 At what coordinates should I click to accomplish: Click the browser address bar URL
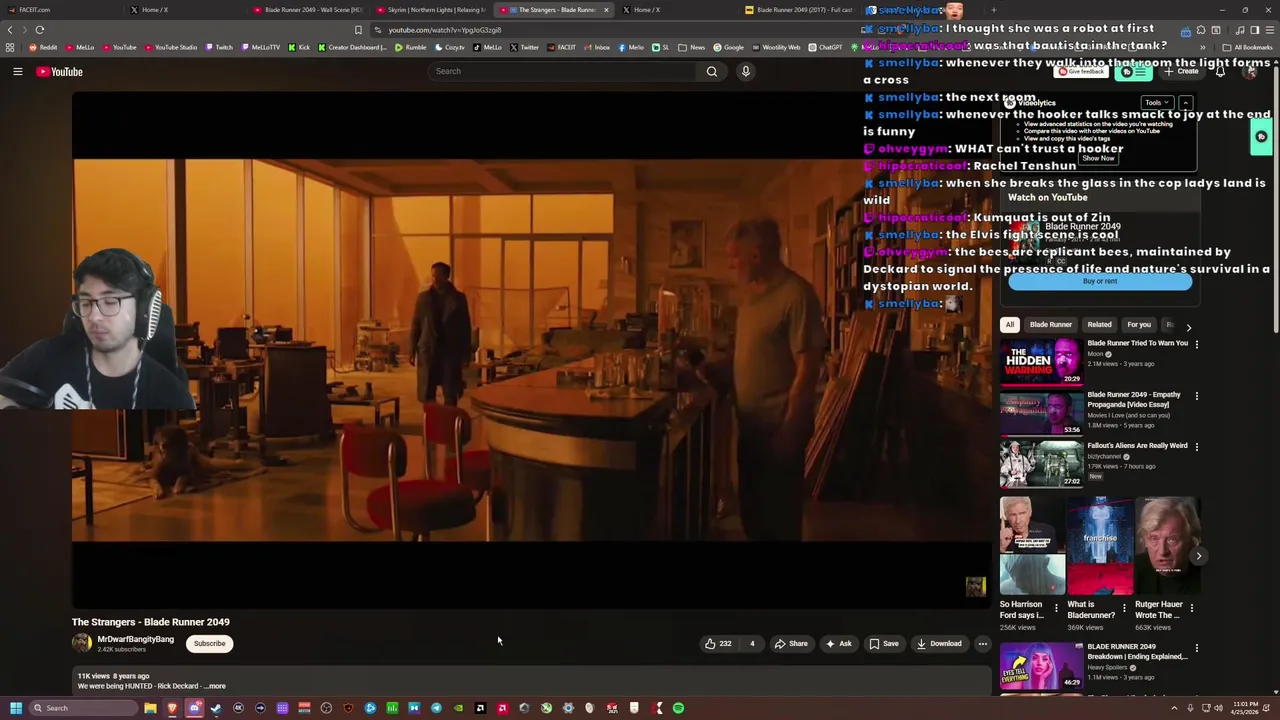444,30
